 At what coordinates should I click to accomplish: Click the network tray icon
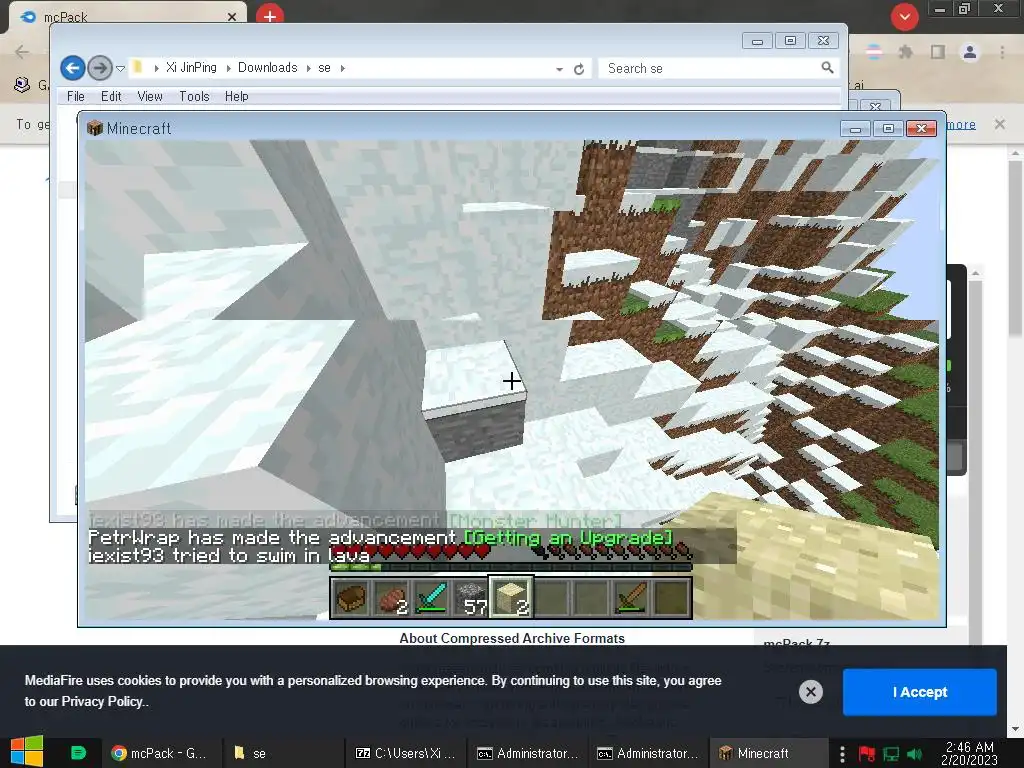point(891,754)
